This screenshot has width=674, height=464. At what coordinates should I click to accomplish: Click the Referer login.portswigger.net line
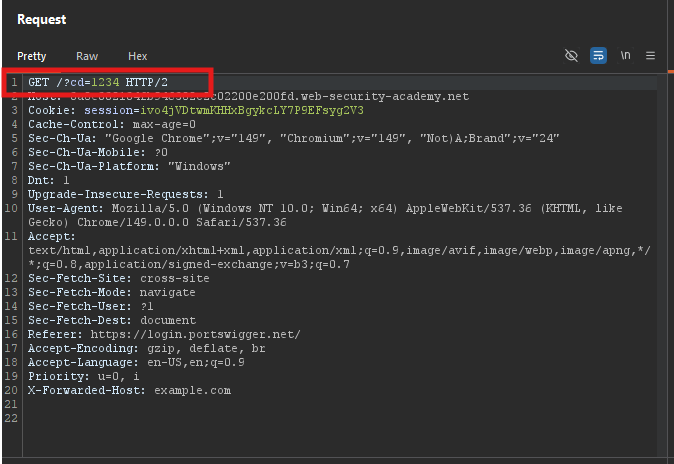pos(164,335)
